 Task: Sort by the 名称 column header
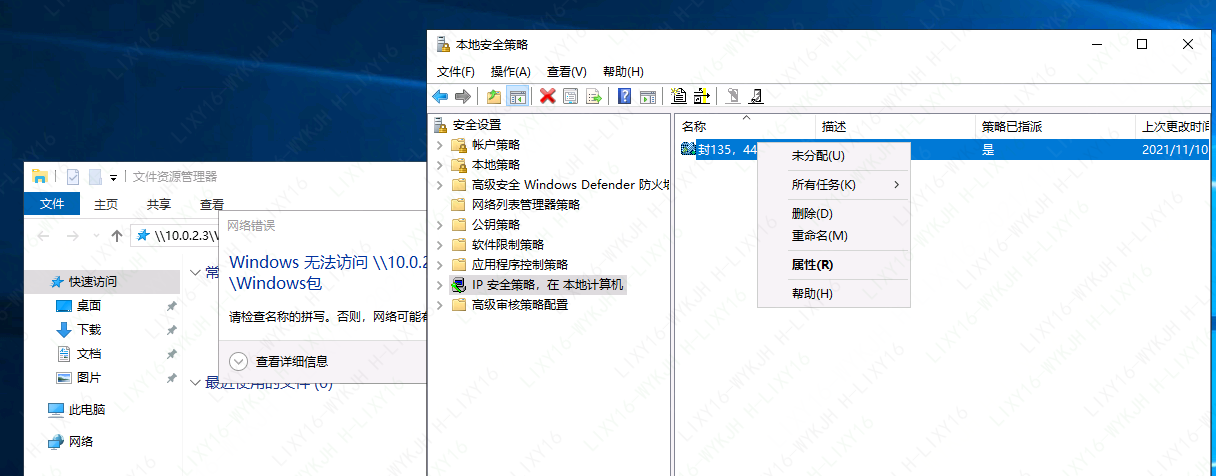(745, 127)
